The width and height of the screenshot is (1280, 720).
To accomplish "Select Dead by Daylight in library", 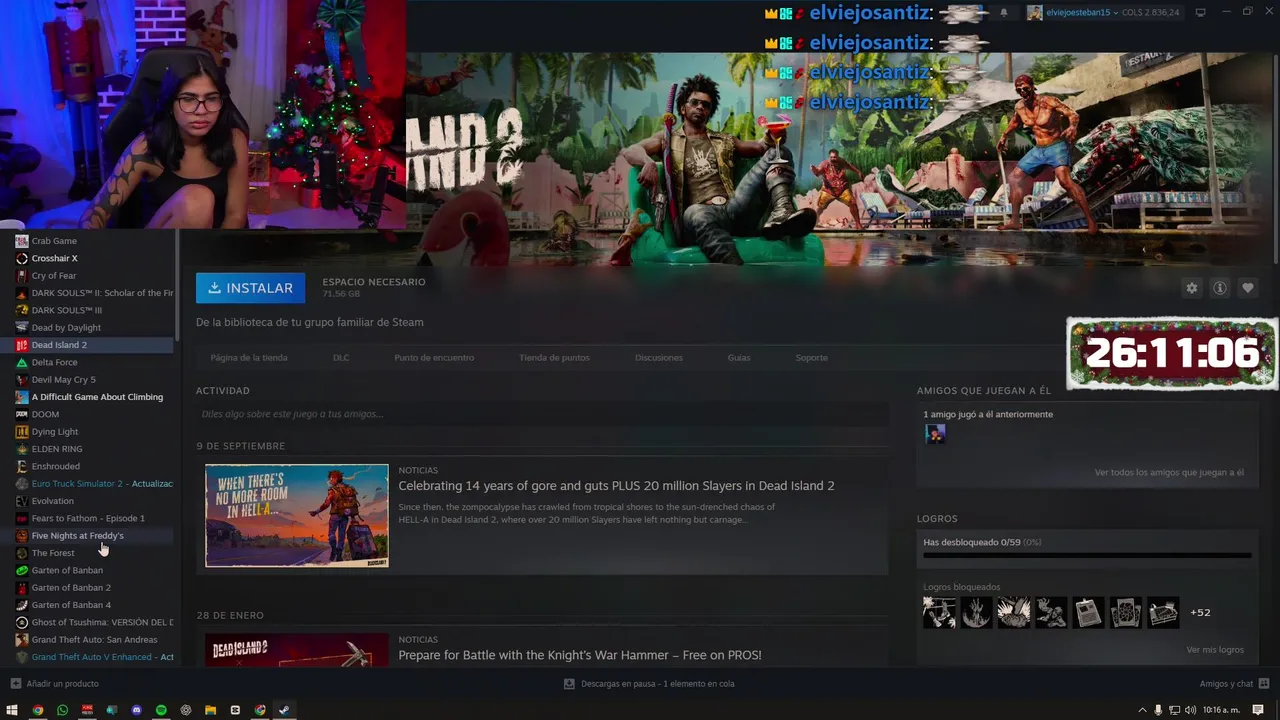I will coord(66,328).
